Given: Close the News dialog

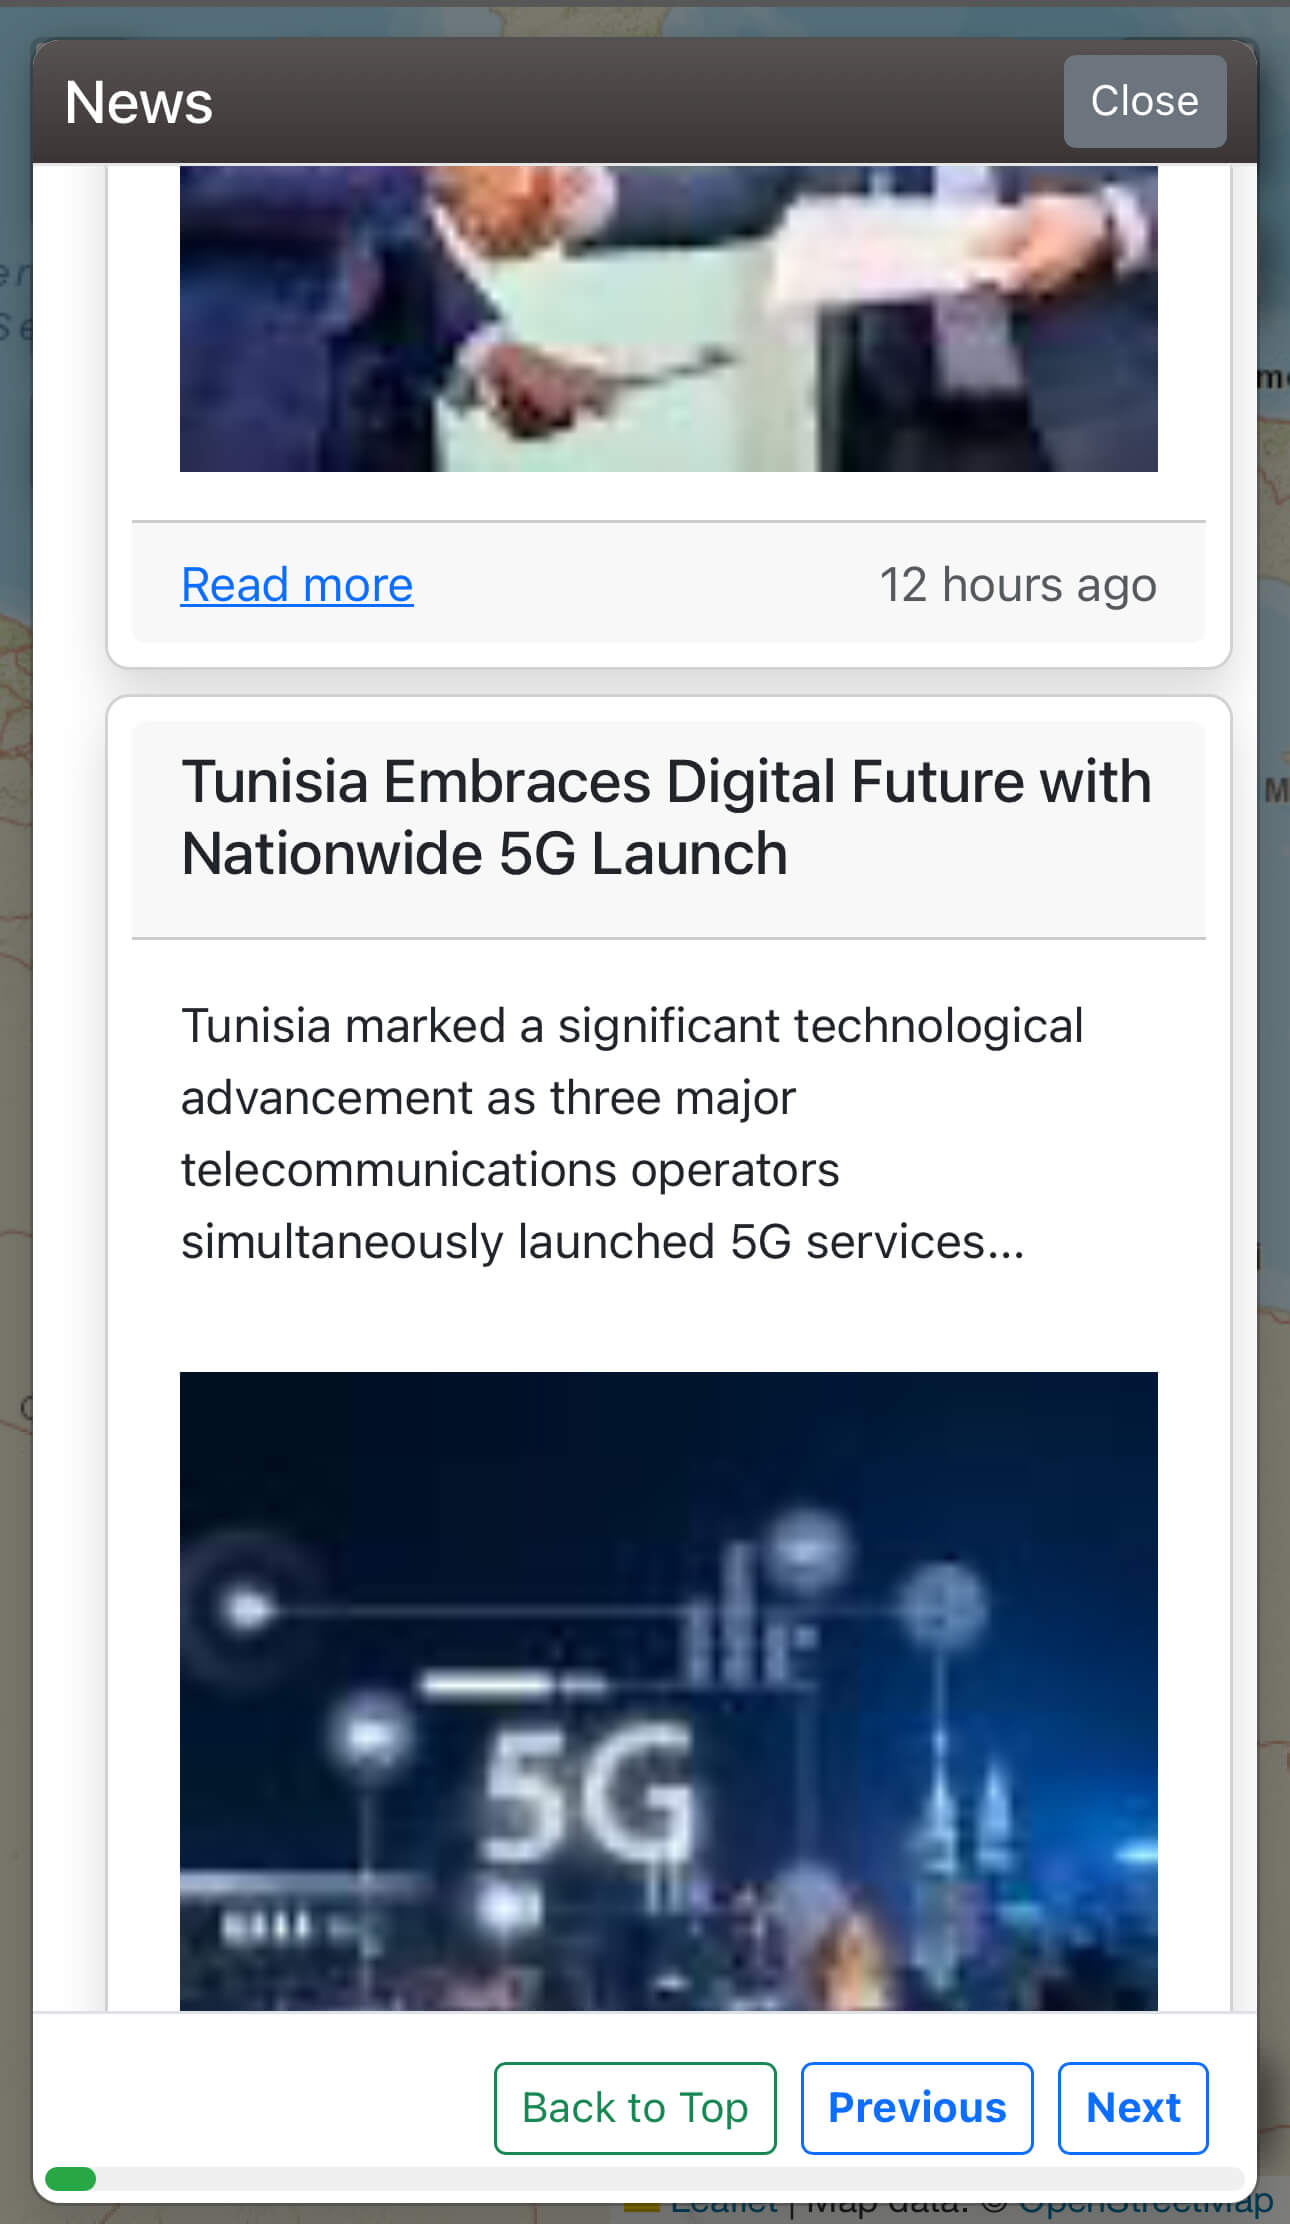Looking at the screenshot, I should click(1144, 101).
